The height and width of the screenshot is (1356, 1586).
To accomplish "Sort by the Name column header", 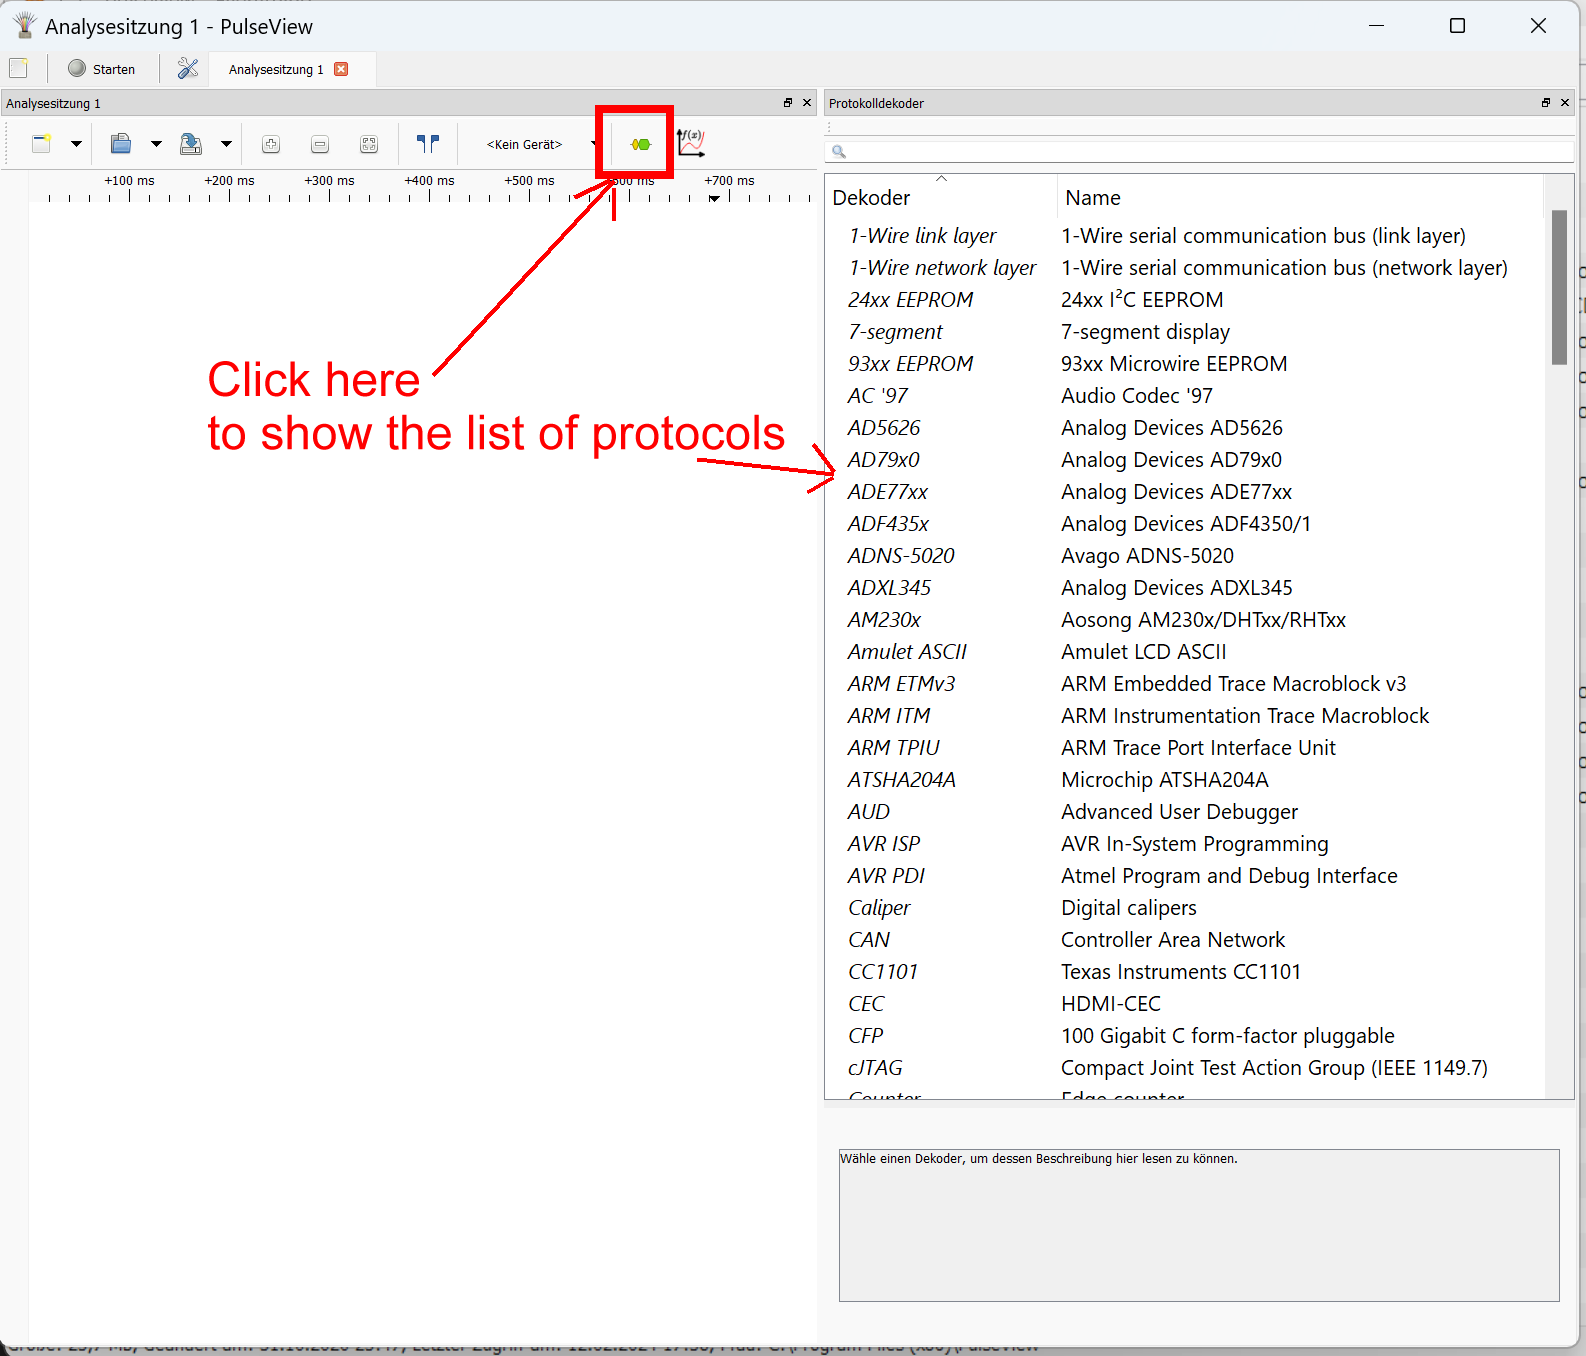I will [x=1300, y=197].
